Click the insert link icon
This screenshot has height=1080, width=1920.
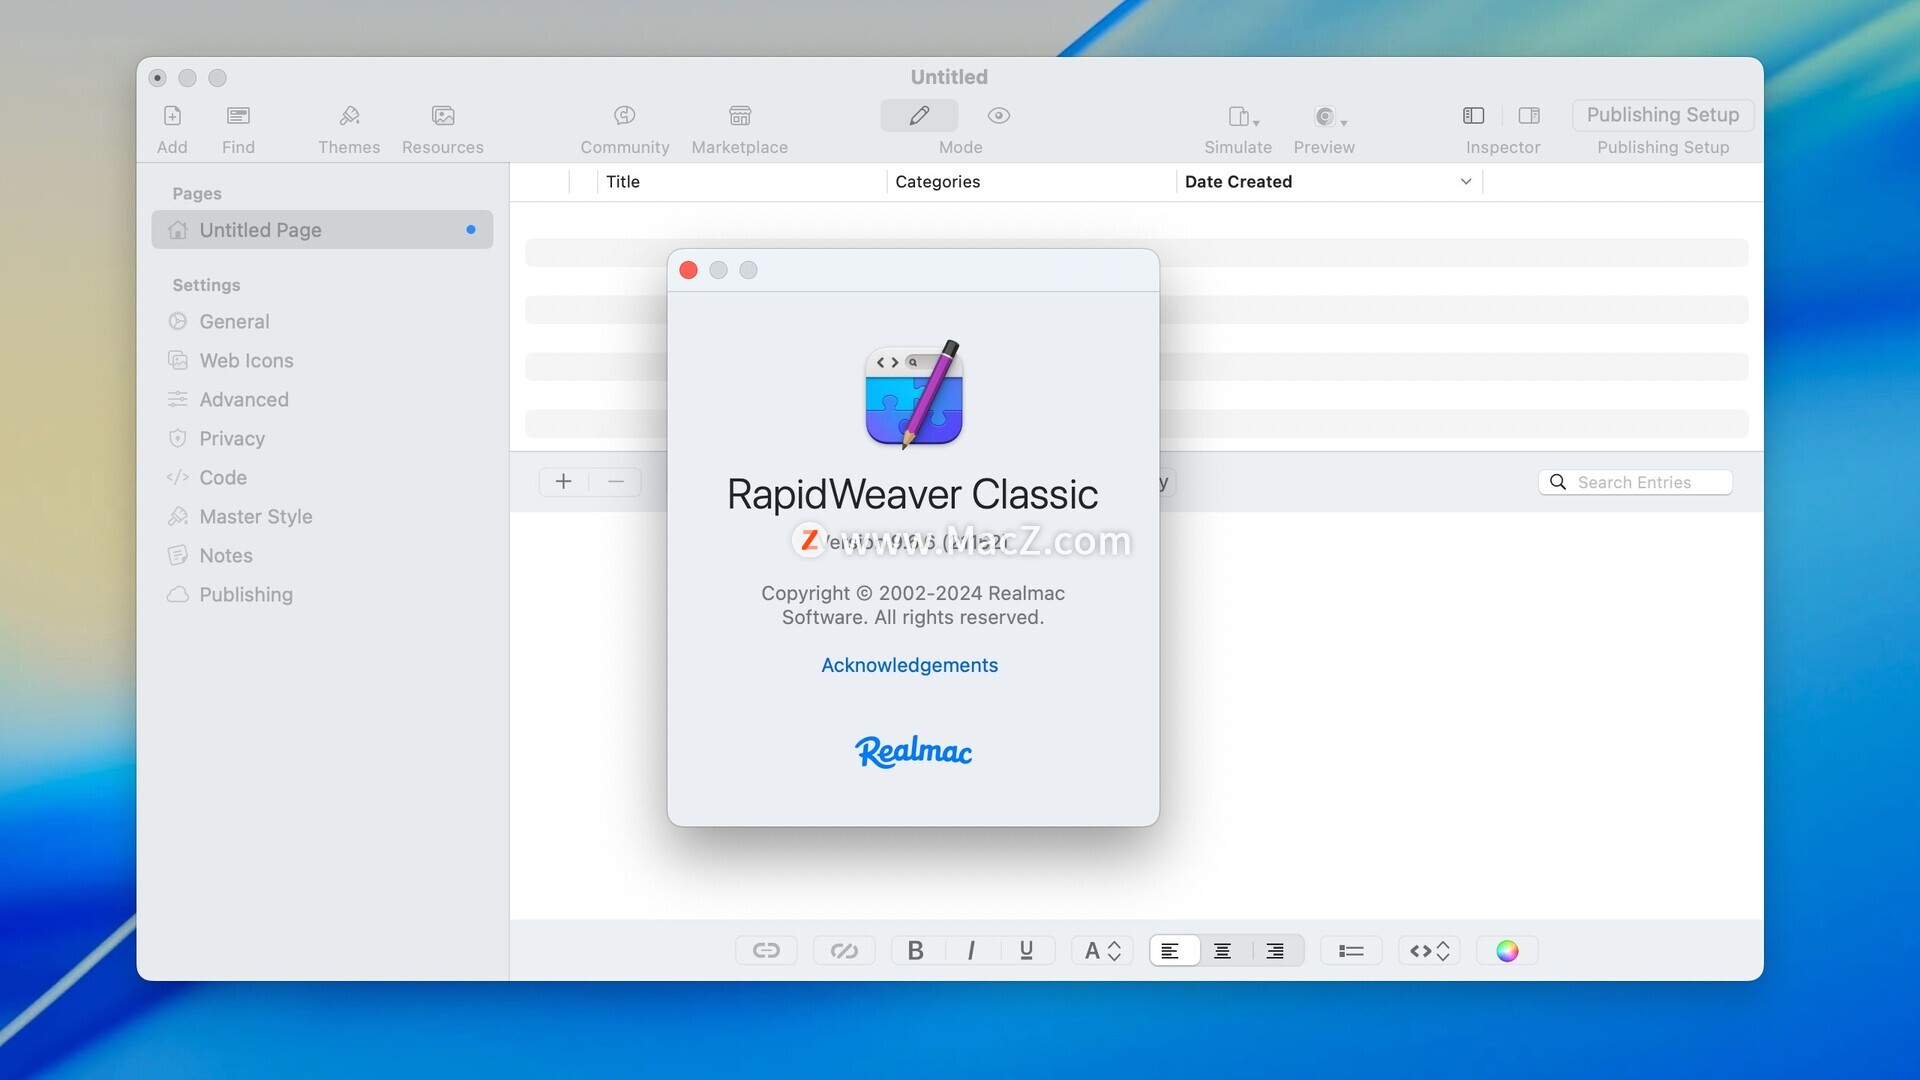(x=766, y=951)
